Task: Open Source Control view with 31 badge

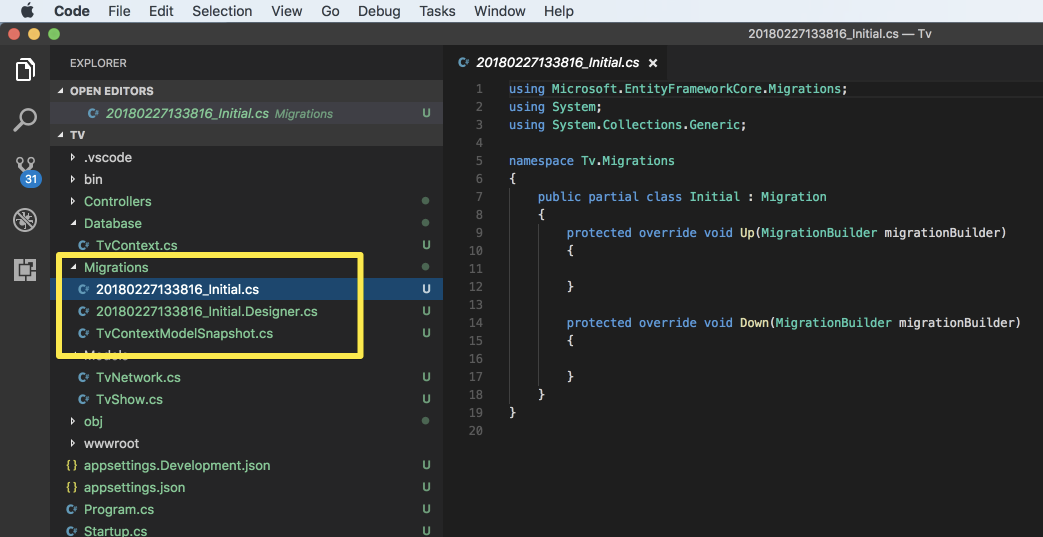Action: point(27,171)
